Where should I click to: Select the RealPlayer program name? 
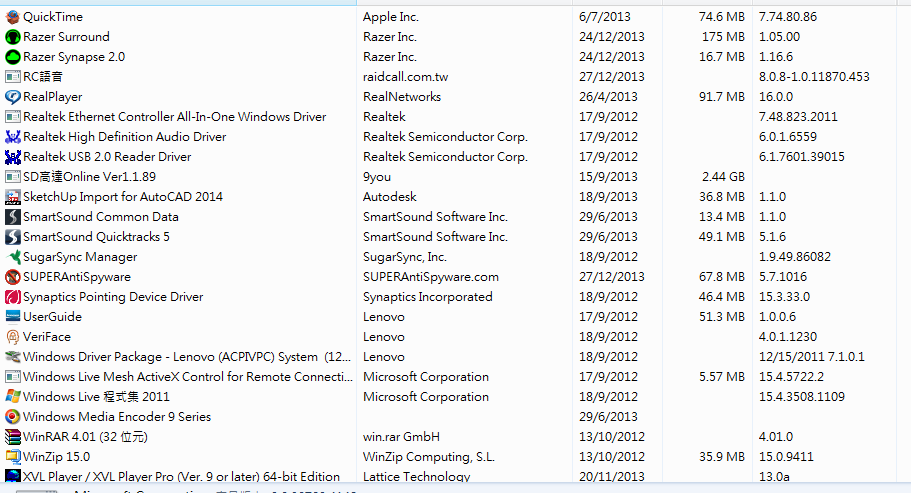coord(53,97)
